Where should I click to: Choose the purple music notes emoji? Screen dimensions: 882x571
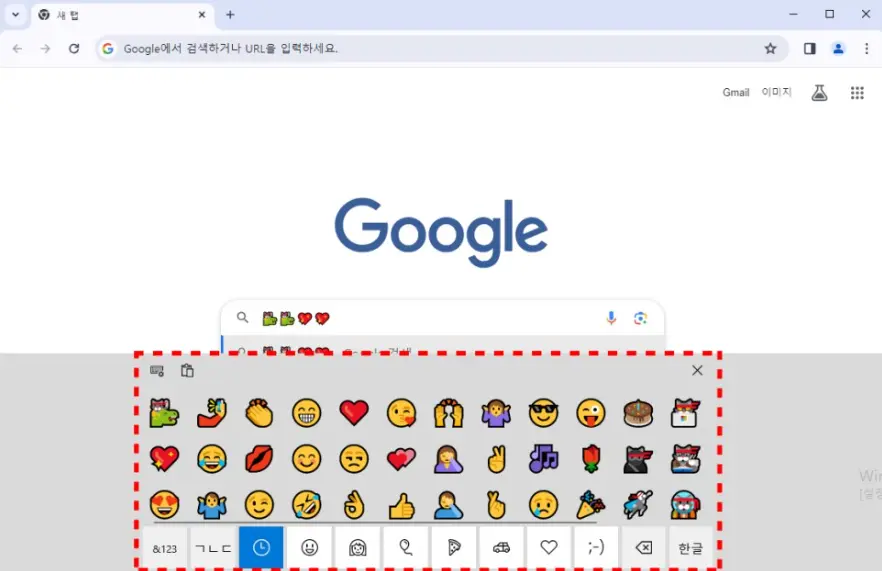(x=543, y=459)
